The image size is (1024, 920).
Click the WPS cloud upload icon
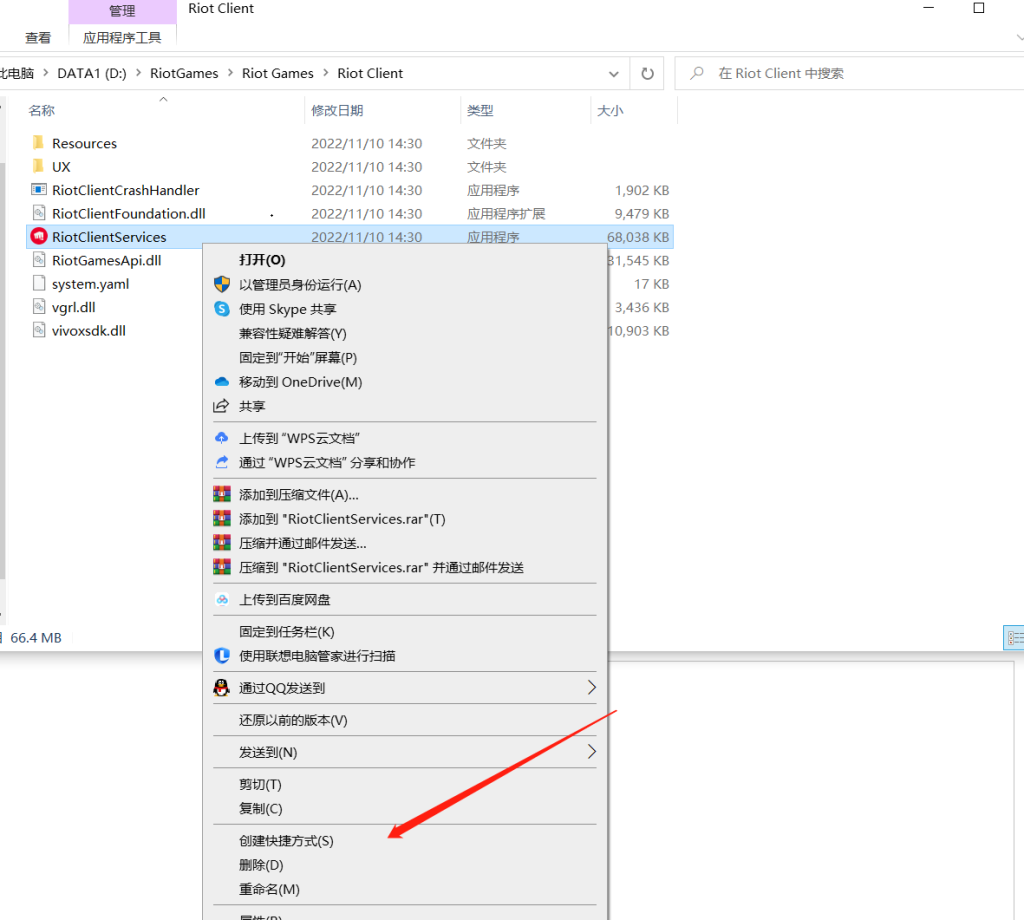click(222, 438)
